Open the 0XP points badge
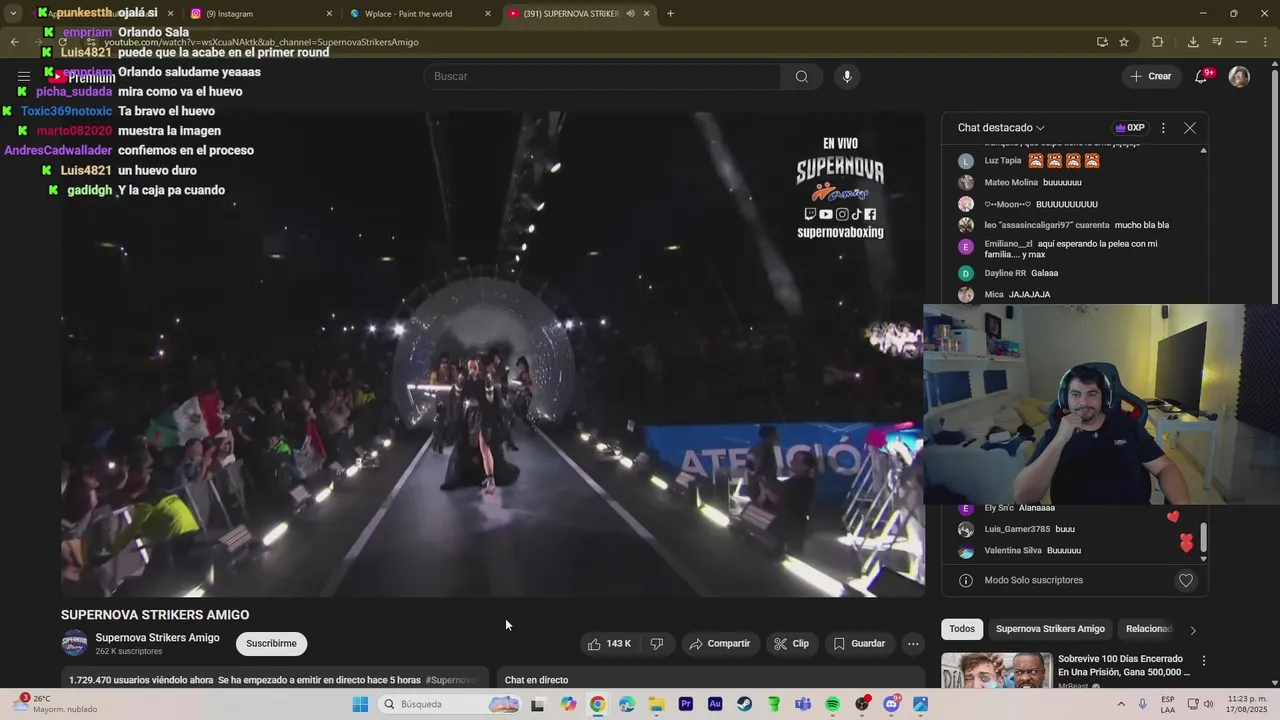 pos(1130,128)
